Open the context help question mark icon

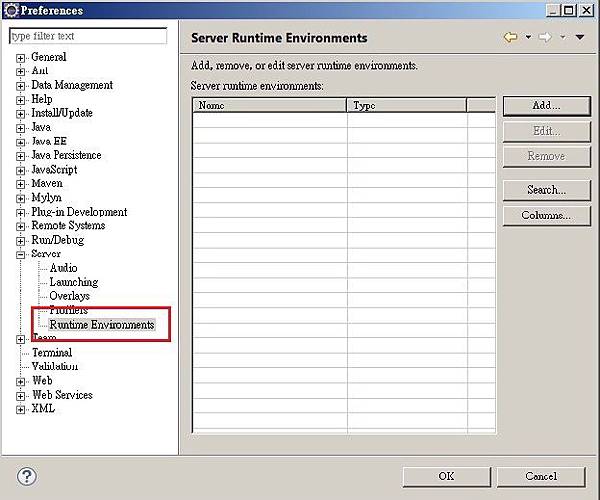tap(27, 476)
